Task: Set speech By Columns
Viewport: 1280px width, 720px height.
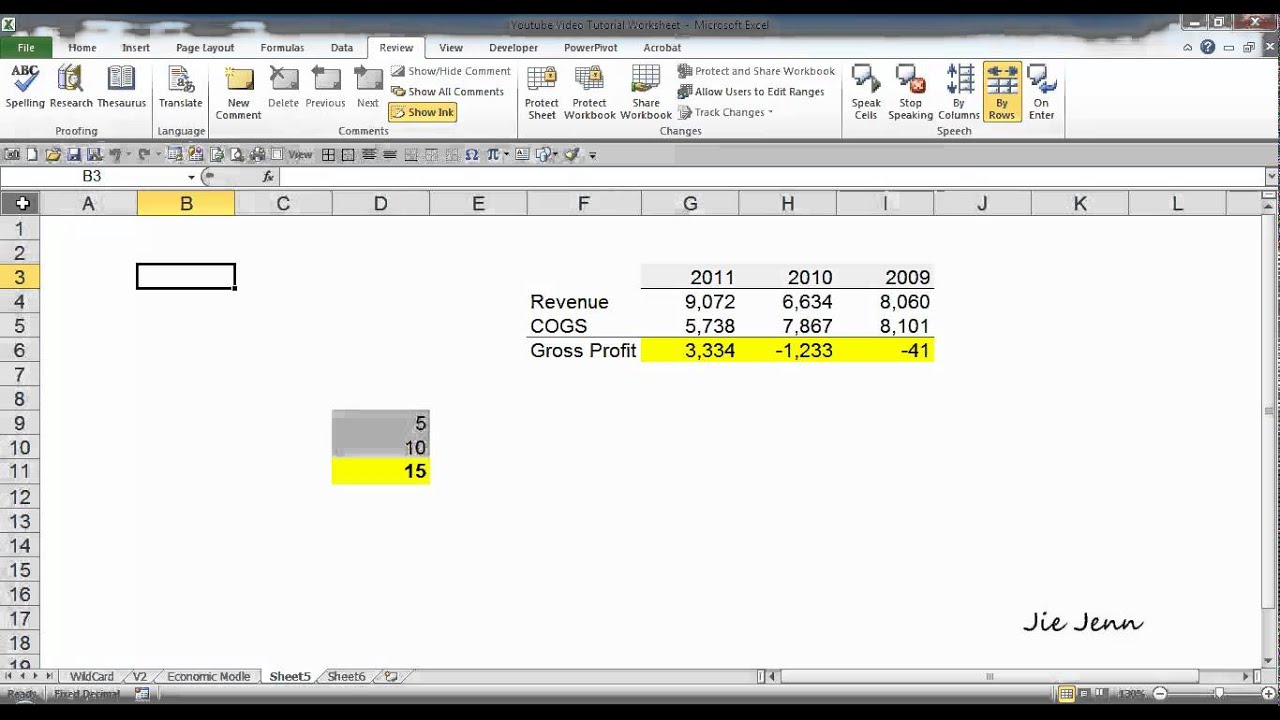Action: (958, 92)
